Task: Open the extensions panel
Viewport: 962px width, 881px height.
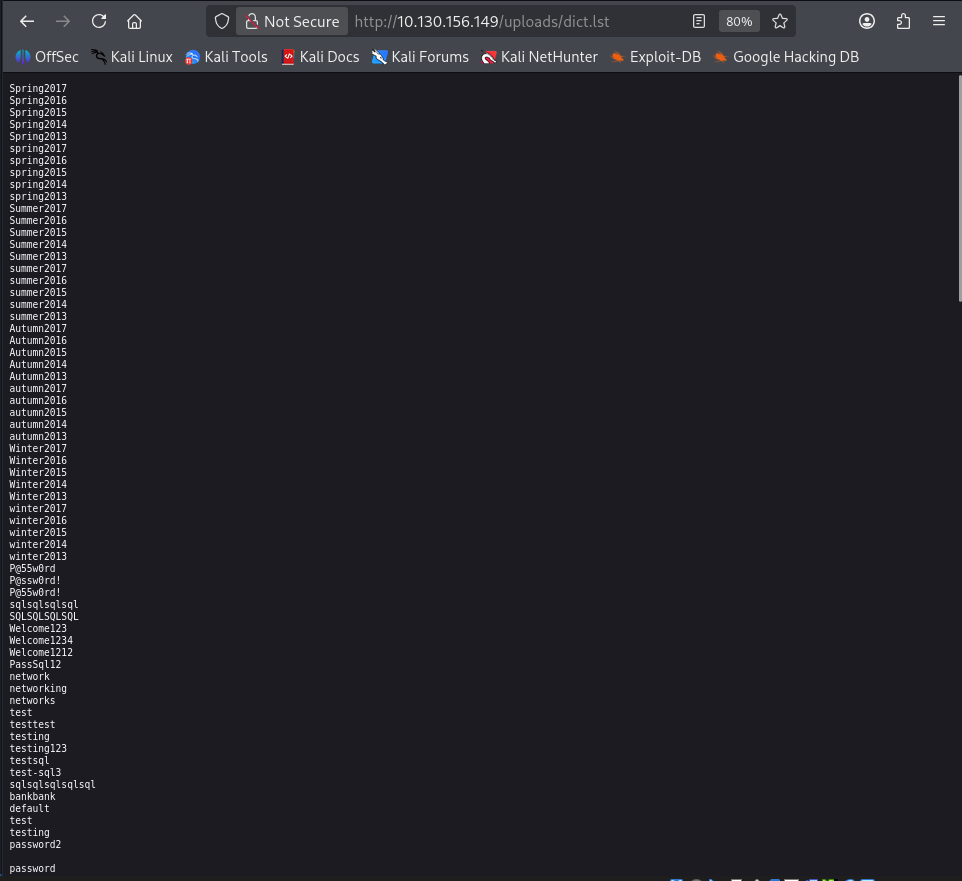Action: click(903, 21)
